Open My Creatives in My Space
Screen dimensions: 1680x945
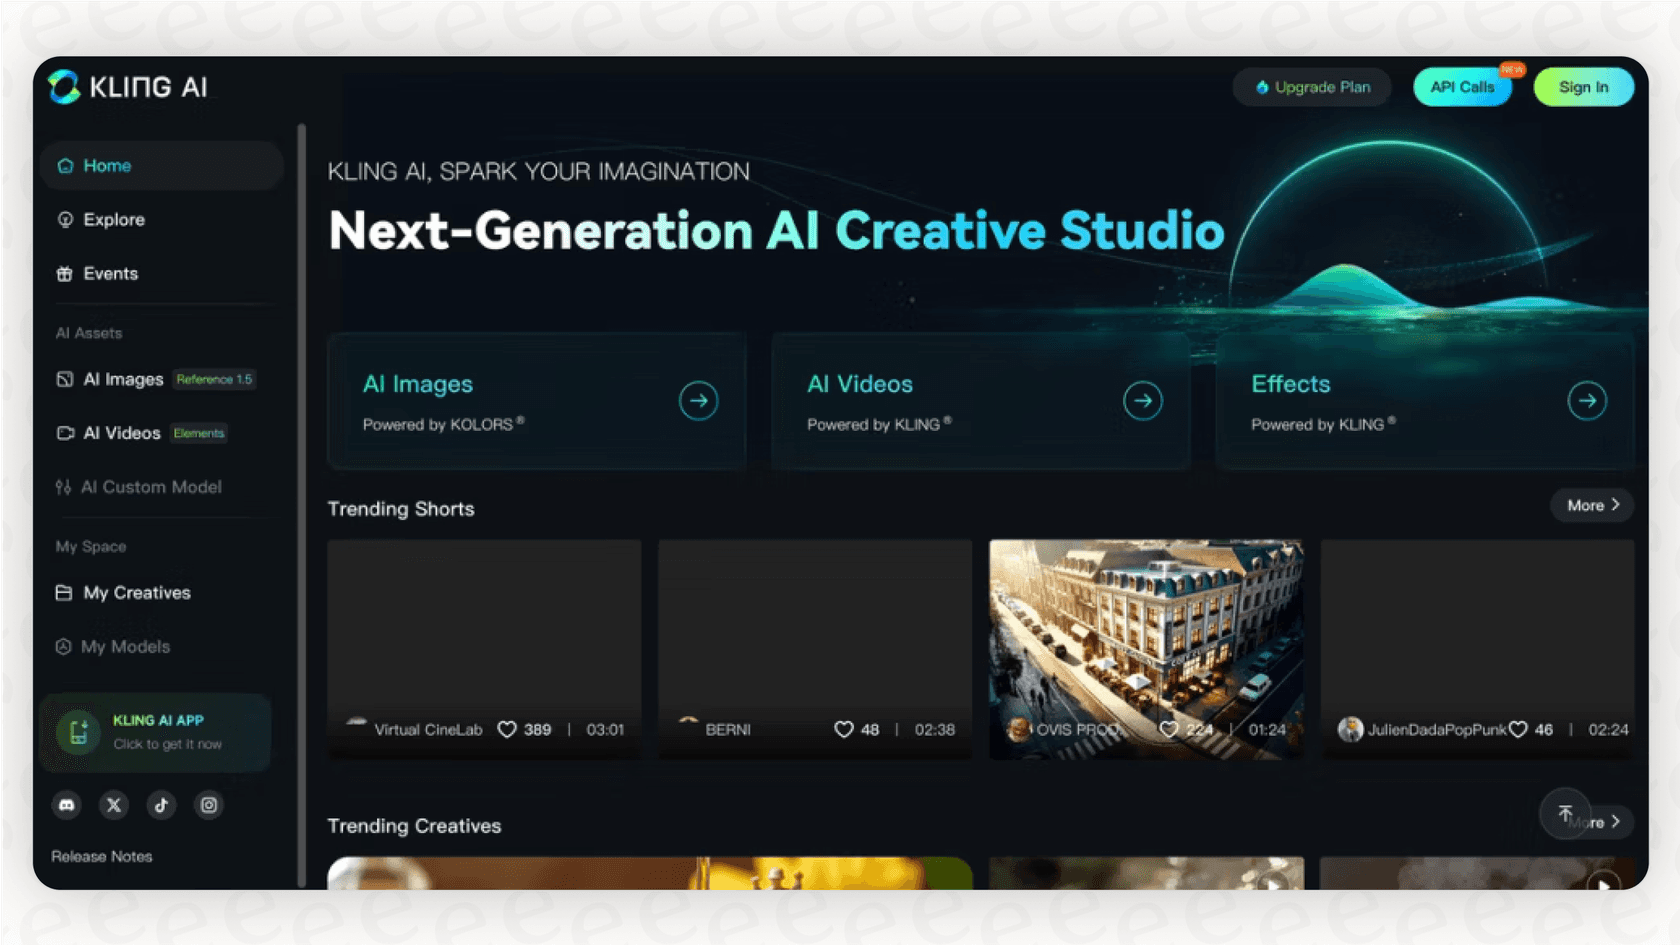point(136,592)
